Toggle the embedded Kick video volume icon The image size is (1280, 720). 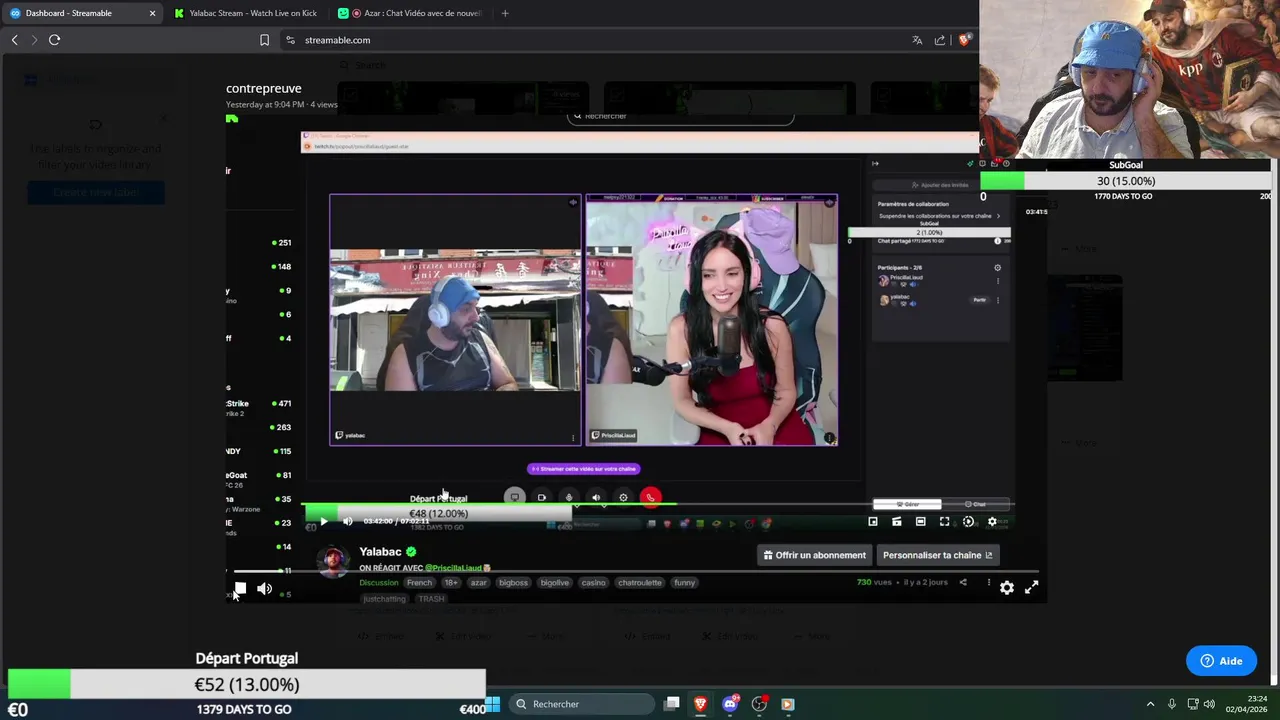click(347, 522)
